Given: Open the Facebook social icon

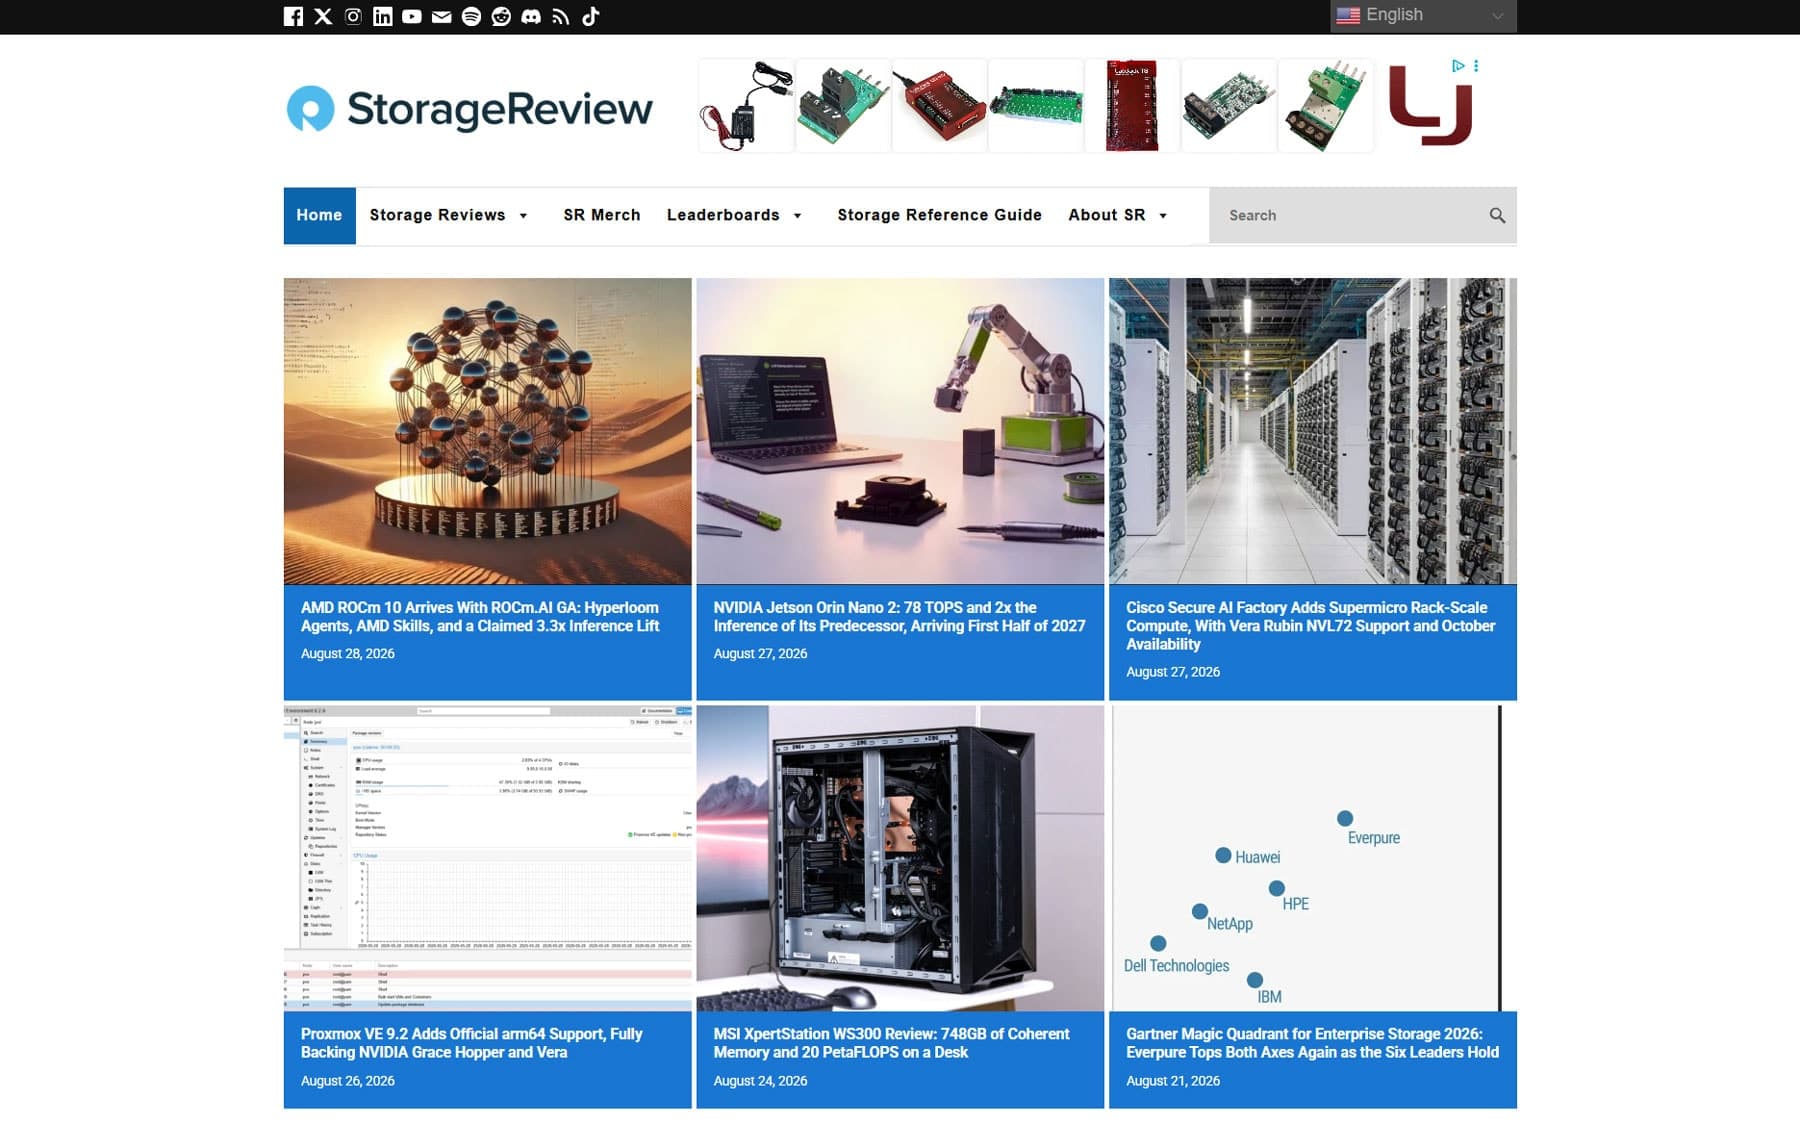Looking at the screenshot, I should tap(293, 16).
